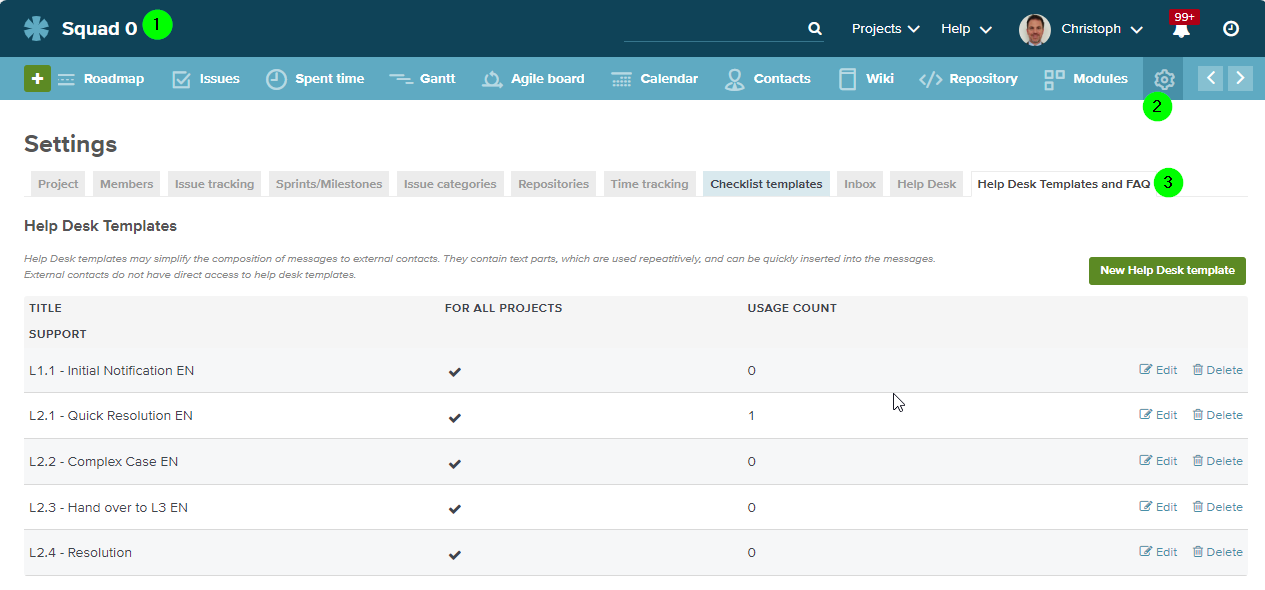Image resolution: width=1265 pixels, height=590 pixels.
Task: Click the search magnifier icon
Action: pyautogui.click(x=815, y=29)
